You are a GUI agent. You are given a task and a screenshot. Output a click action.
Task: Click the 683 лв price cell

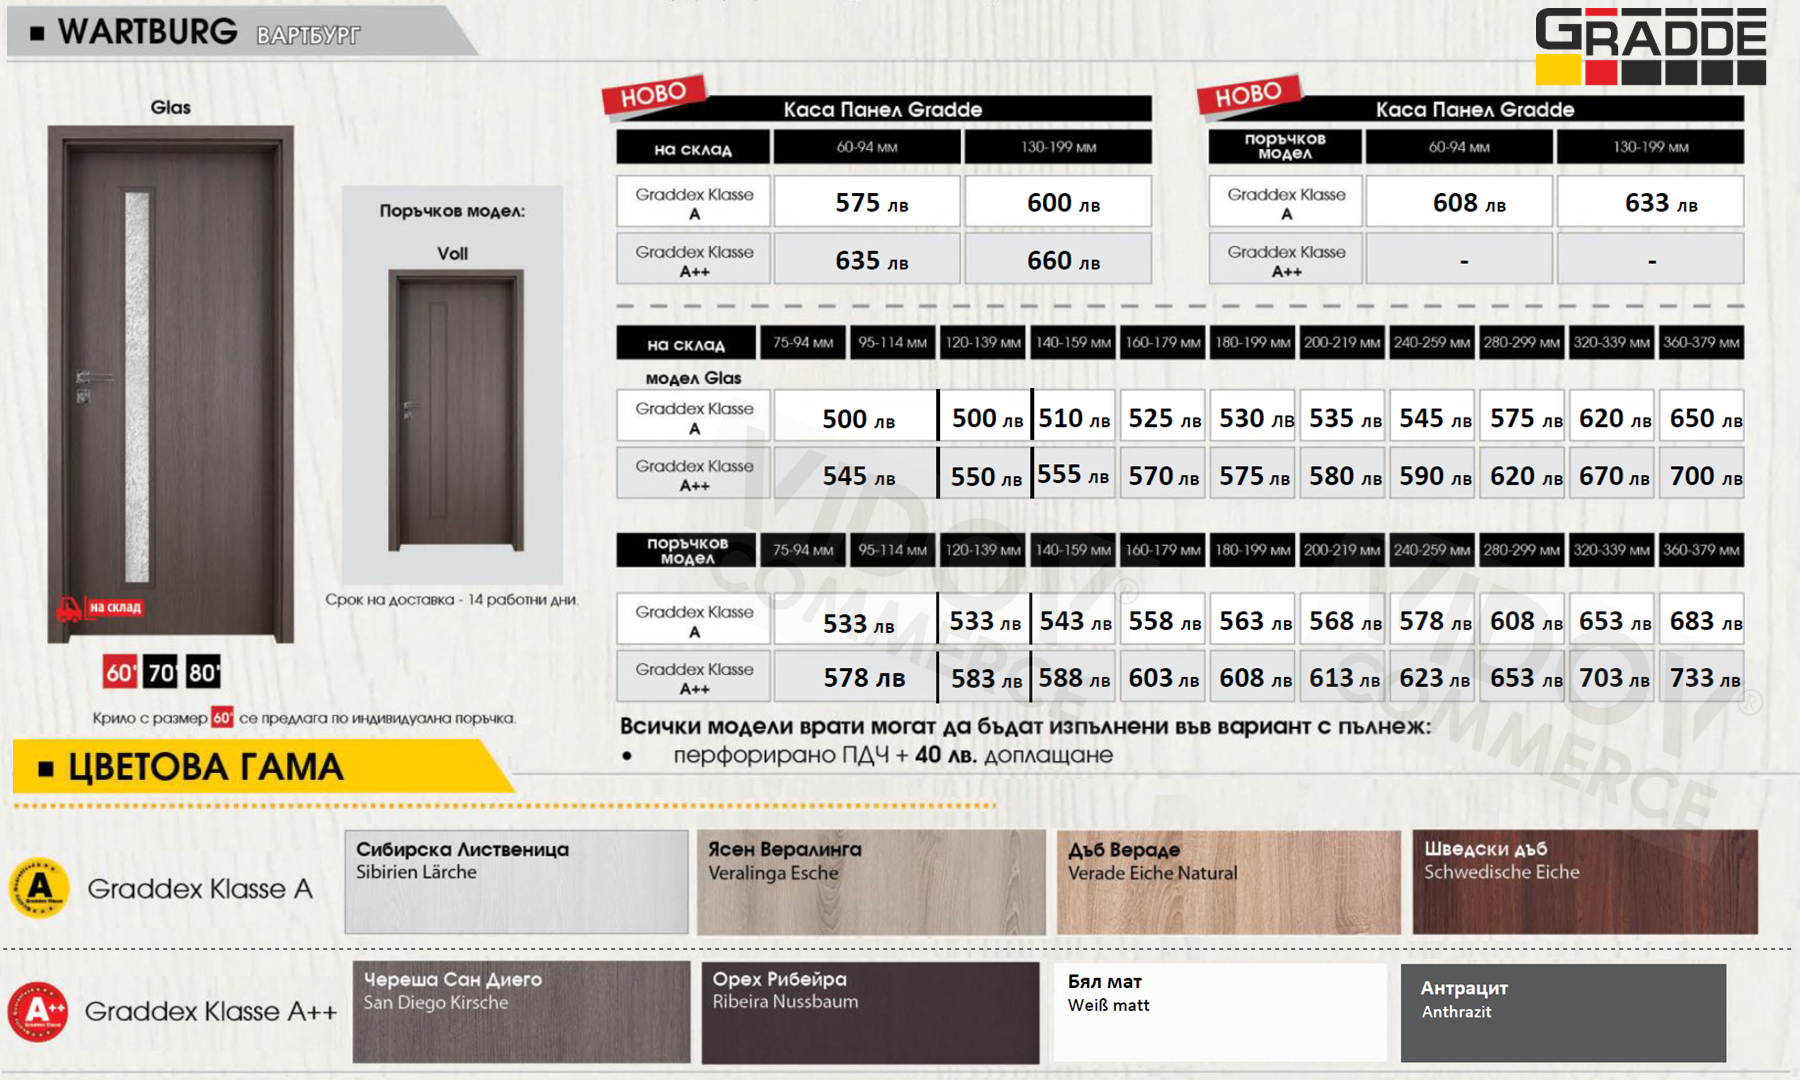click(x=1702, y=620)
